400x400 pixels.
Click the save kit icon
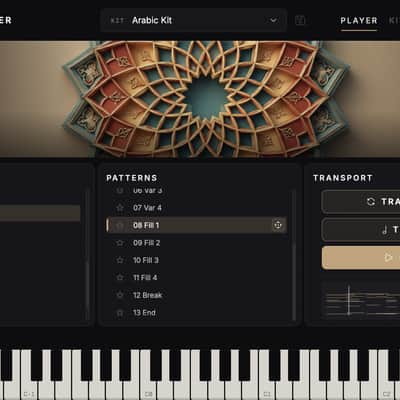coord(300,20)
